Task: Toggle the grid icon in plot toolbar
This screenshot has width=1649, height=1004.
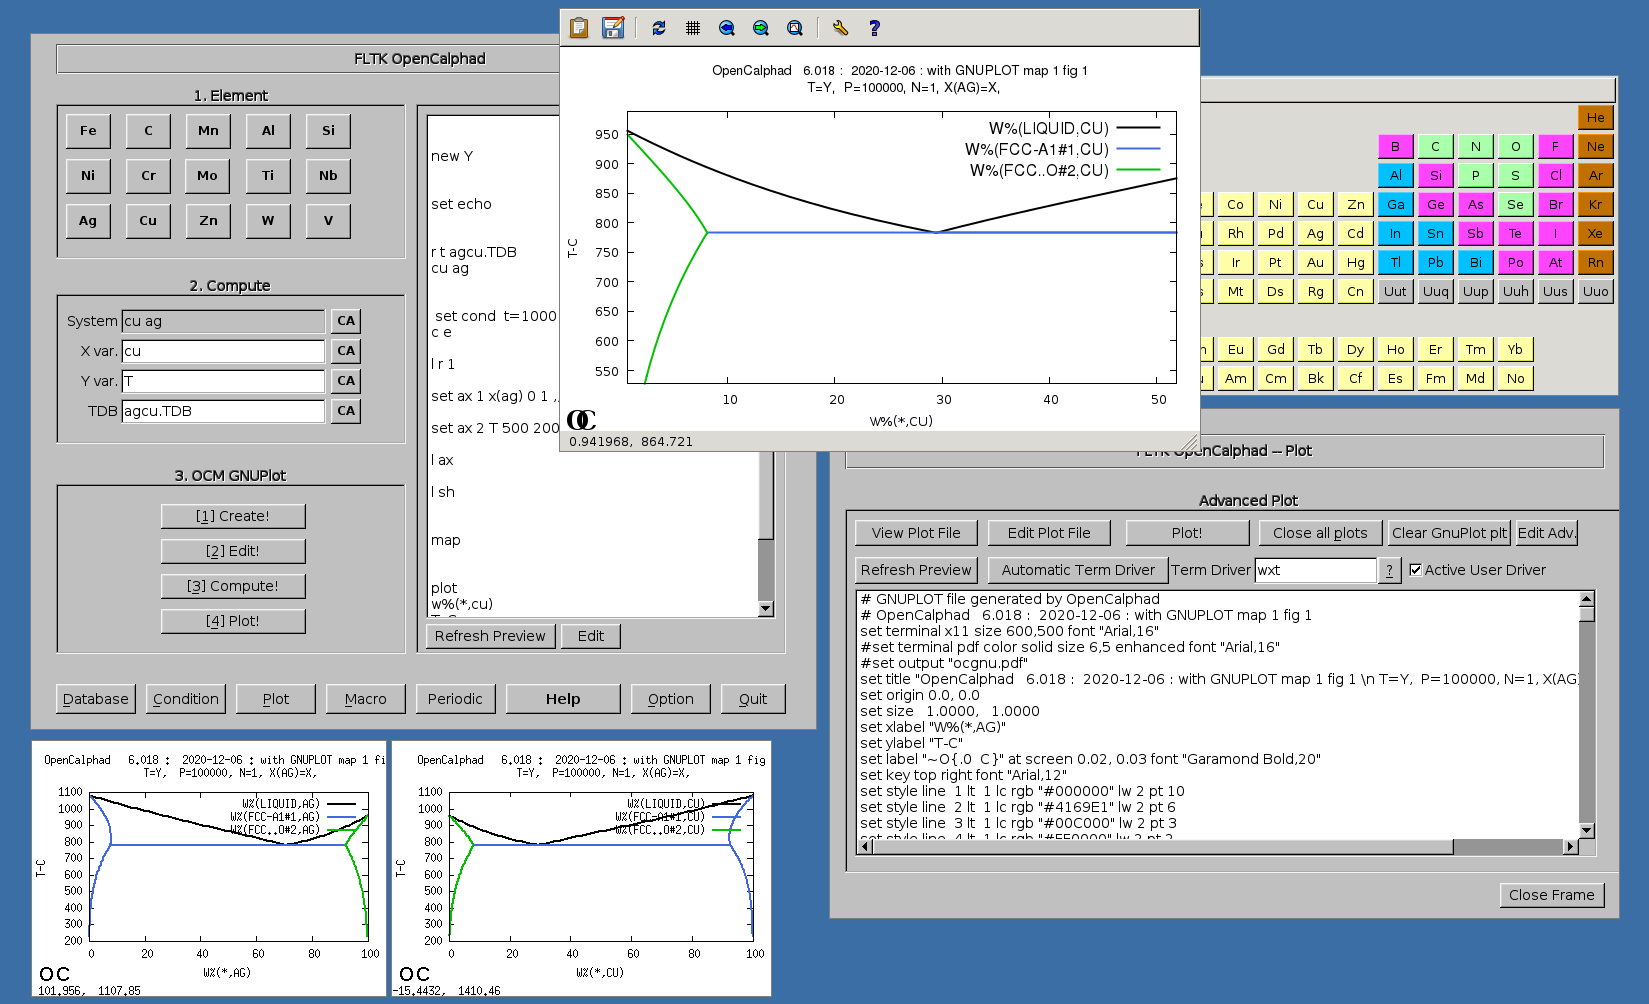Action: click(693, 28)
